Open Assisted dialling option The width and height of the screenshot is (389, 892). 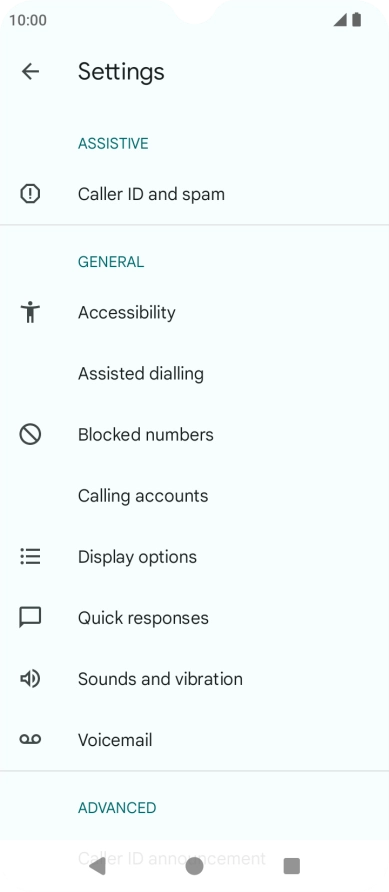194,374
